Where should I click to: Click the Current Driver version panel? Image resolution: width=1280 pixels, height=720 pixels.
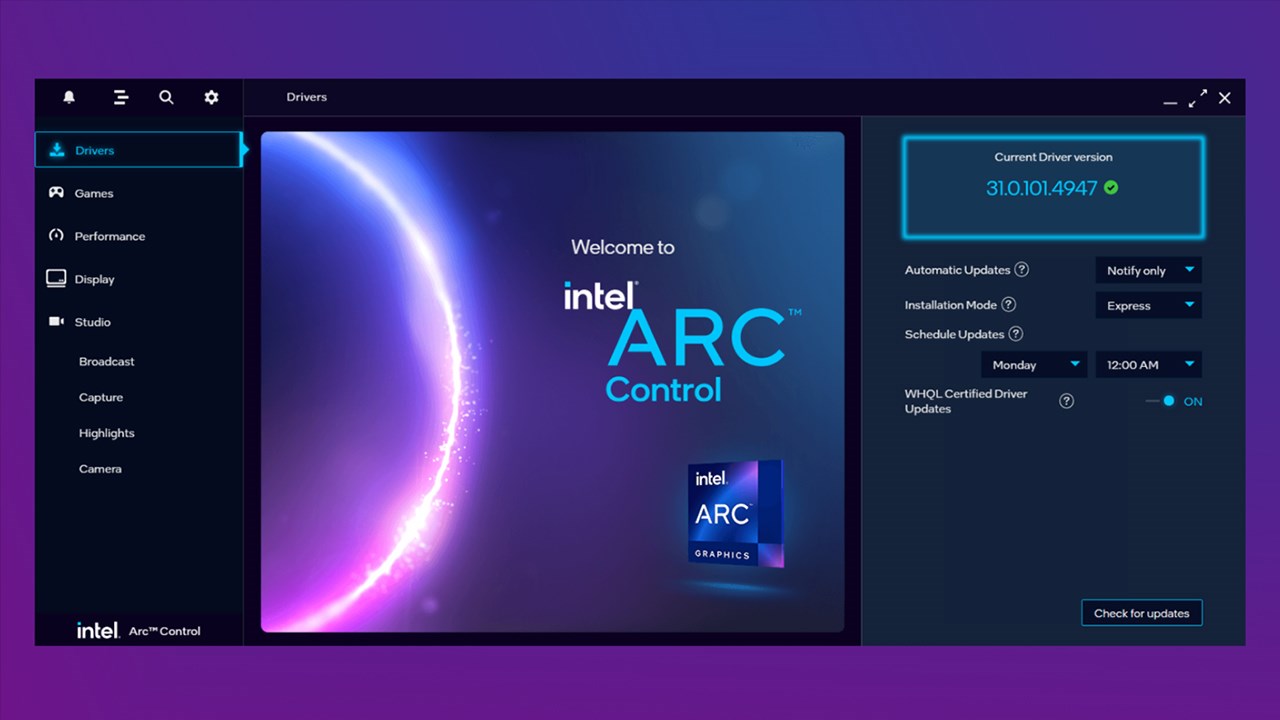pyautogui.click(x=1052, y=186)
